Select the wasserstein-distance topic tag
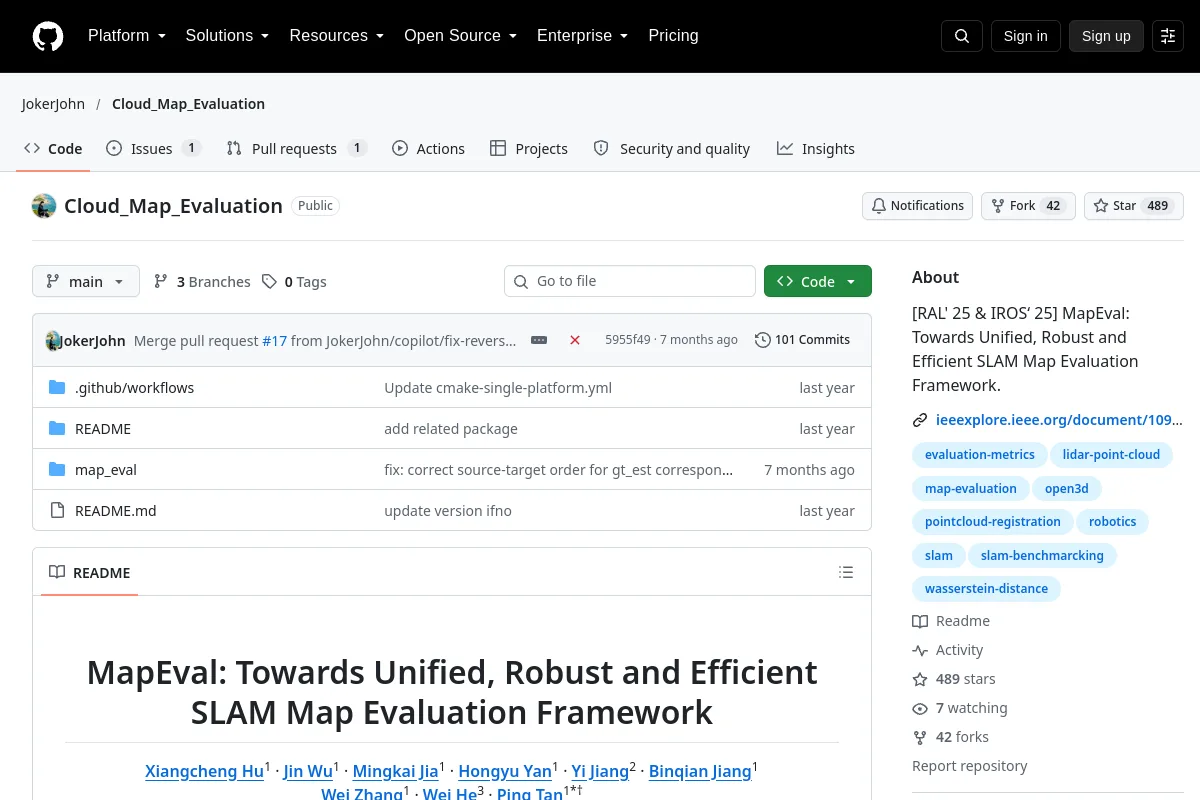The height and width of the screenshot is (800, 1200). pos(986,589)
